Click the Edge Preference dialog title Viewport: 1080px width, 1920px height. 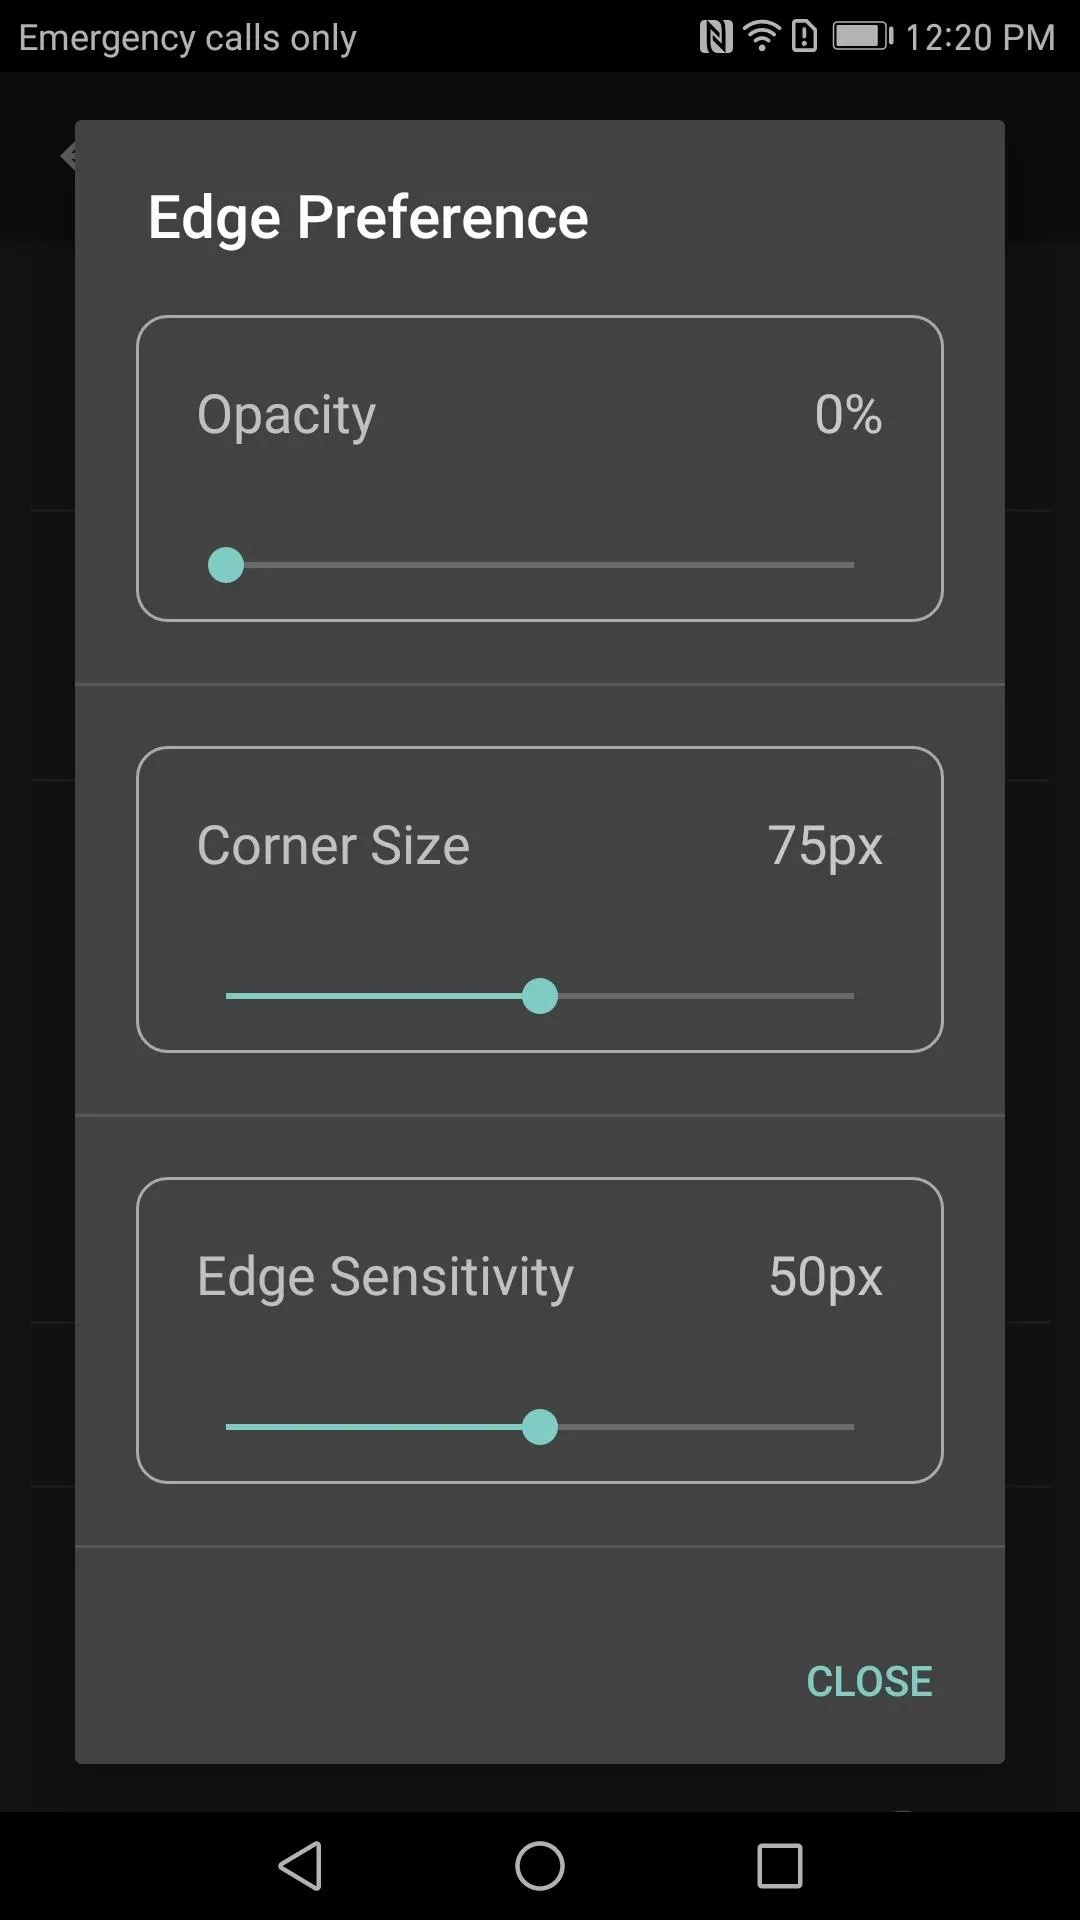[368, 218]
